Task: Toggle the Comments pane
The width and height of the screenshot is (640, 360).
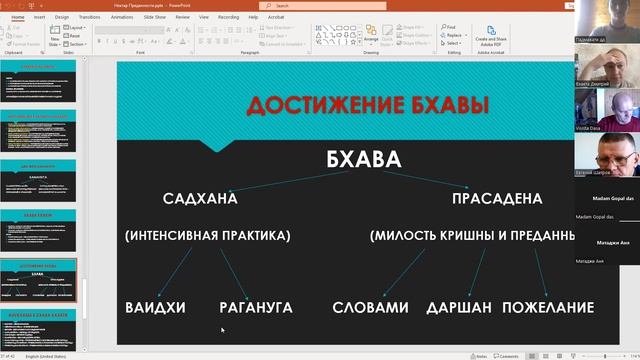Action: click(x=506, y=356)
